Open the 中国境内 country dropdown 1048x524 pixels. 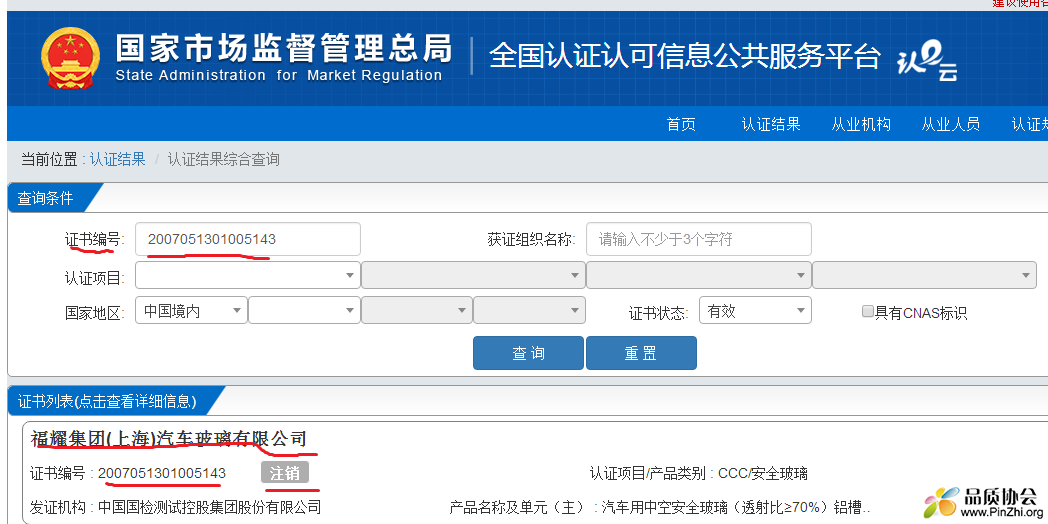pyautogui.click(x=192, y=310)
